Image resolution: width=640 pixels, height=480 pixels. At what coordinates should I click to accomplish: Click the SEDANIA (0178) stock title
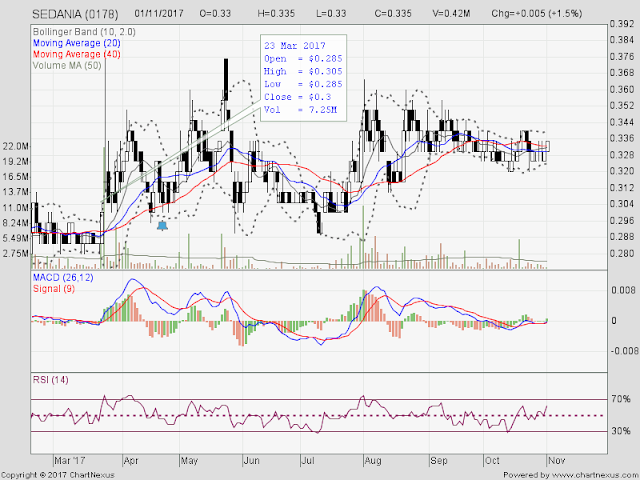tap(75, 14)
